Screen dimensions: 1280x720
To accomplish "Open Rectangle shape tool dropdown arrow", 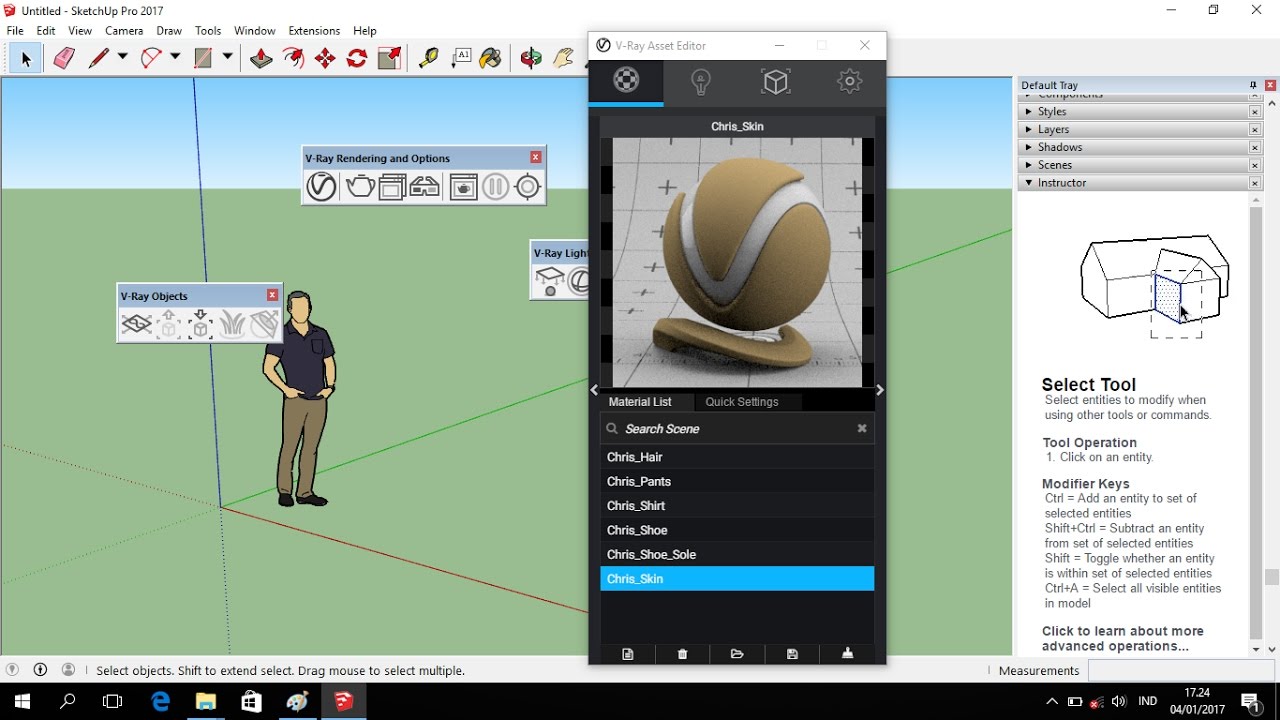I will tap(228, 58).
